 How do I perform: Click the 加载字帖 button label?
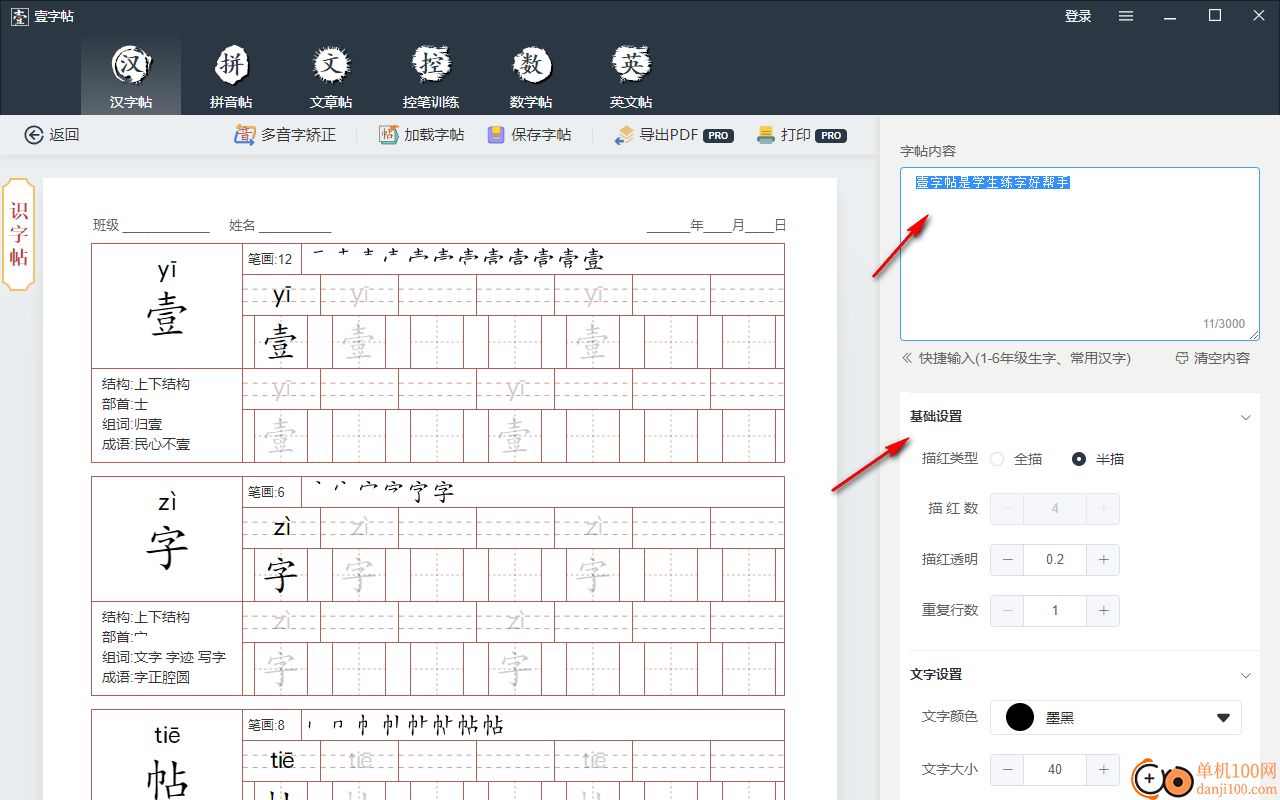click(x=434, y=135)
